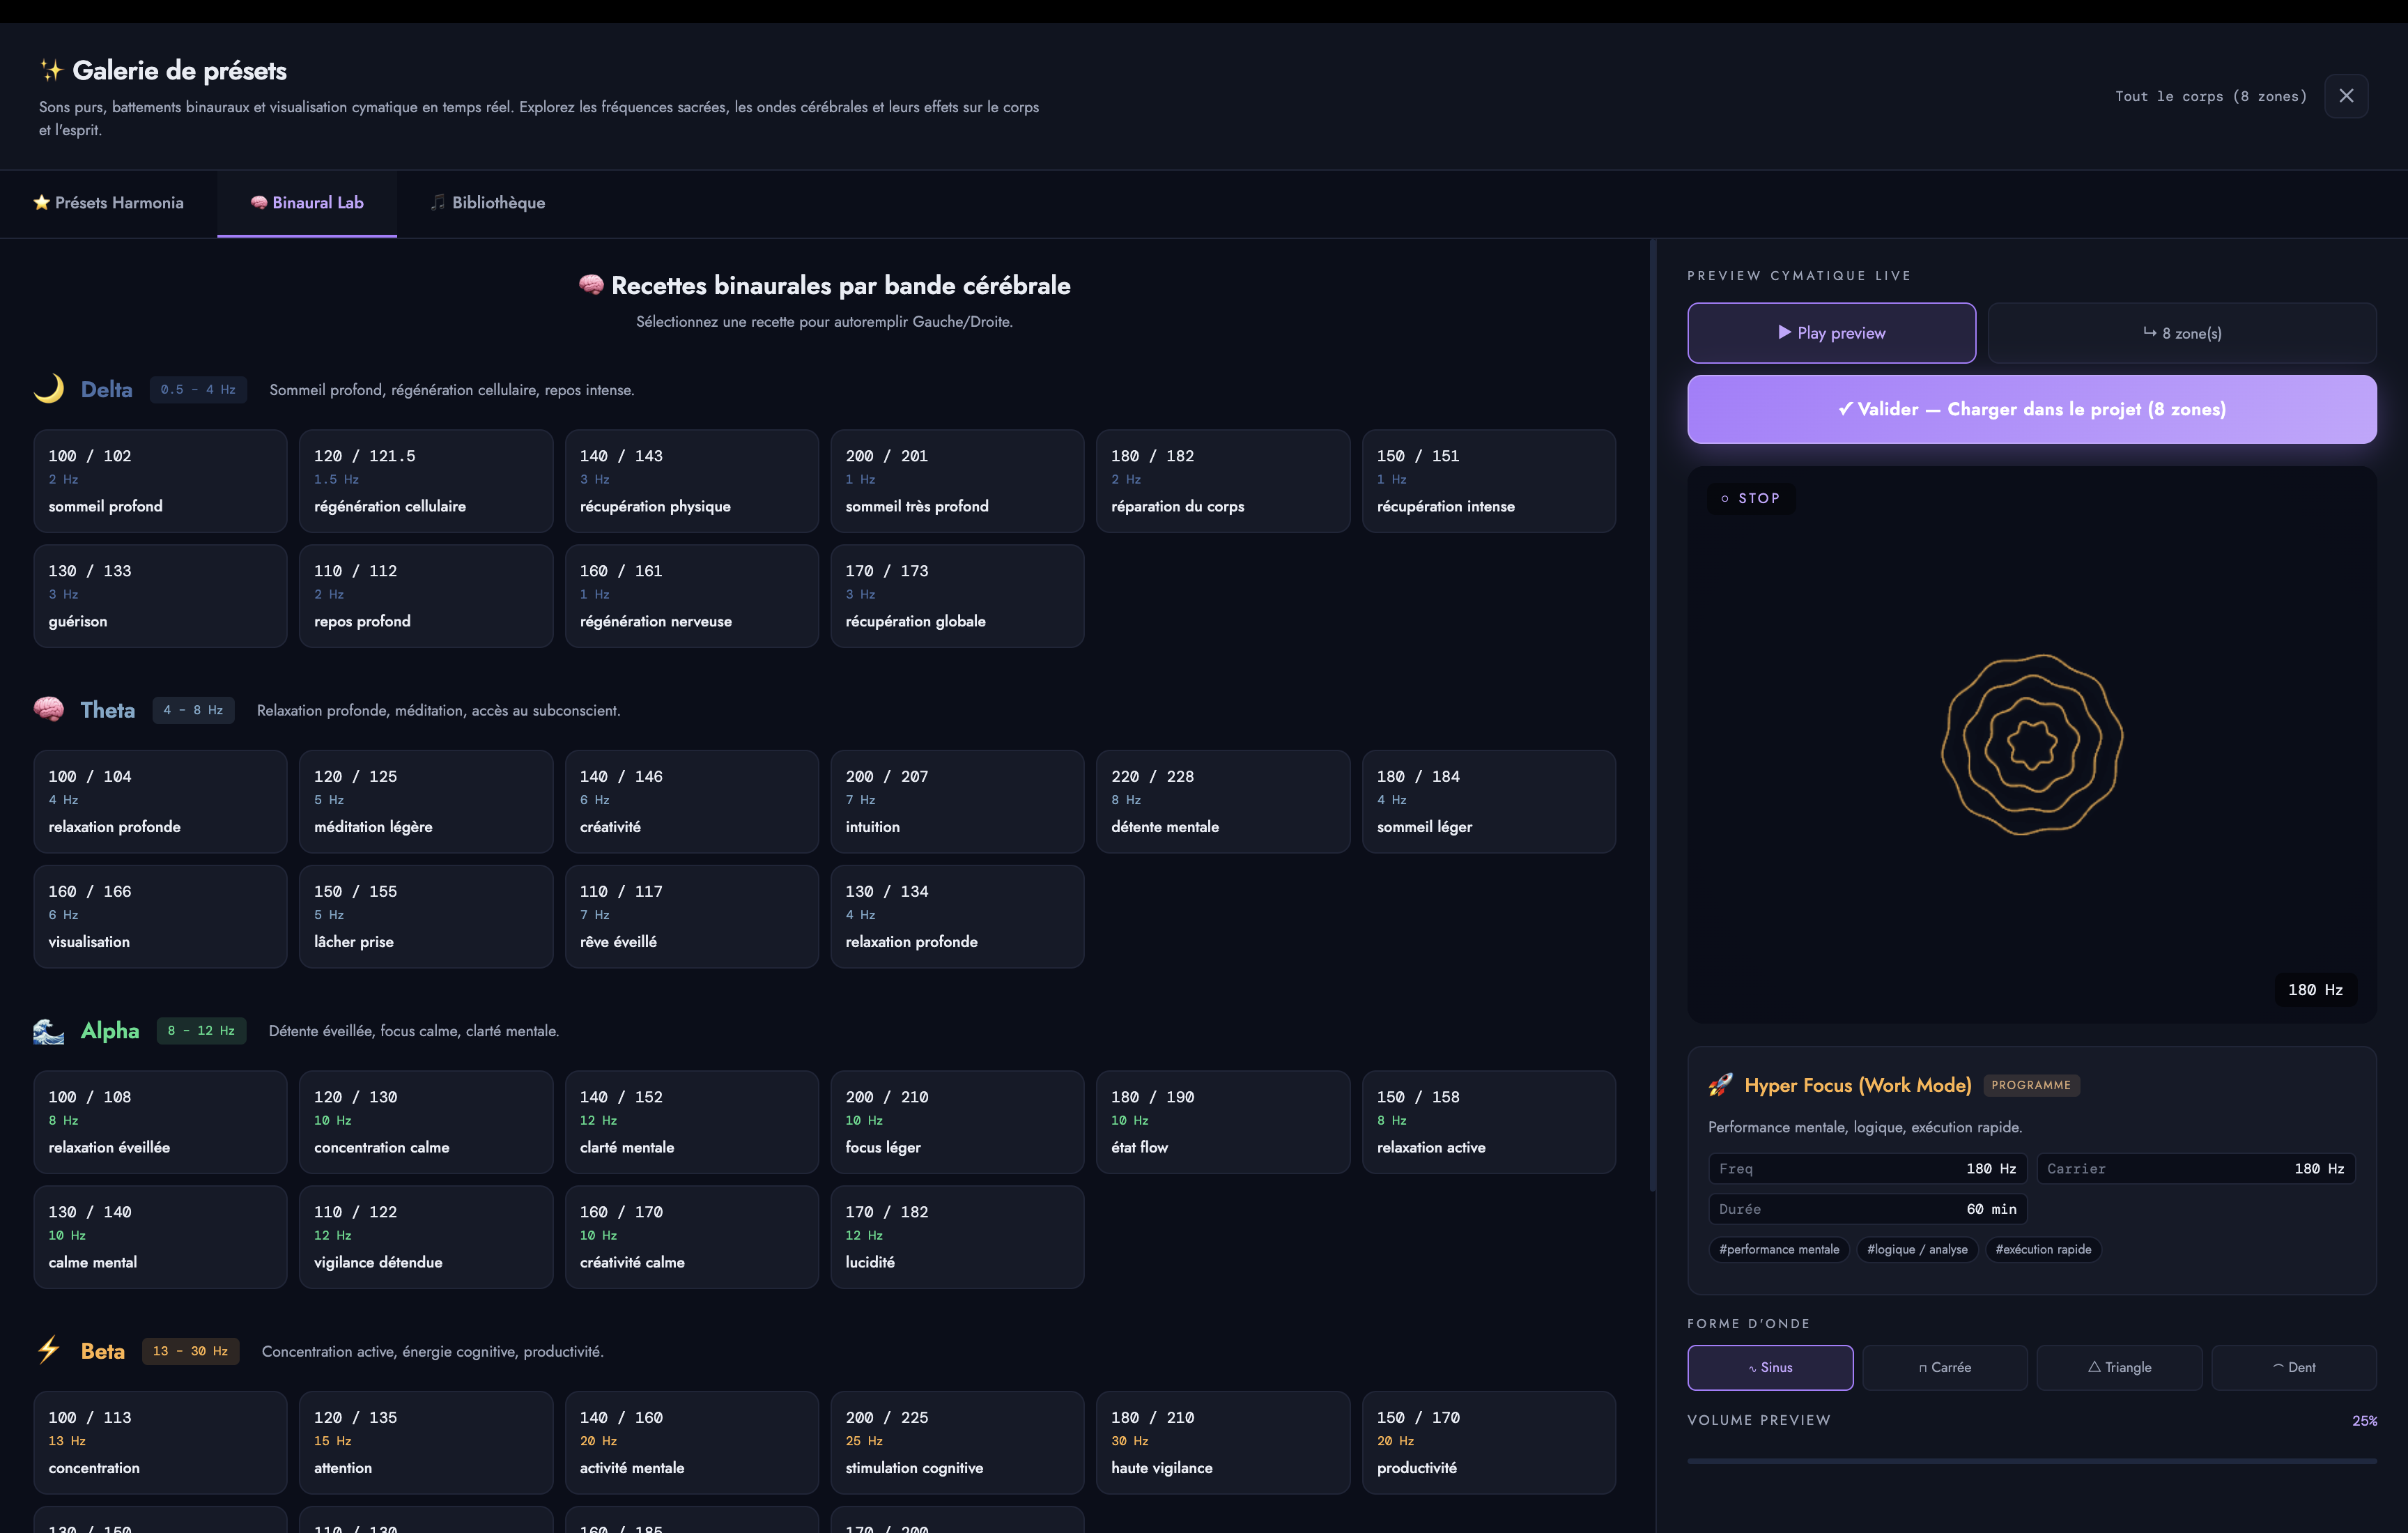This screenshot has width=2408, height=1533.
Task: Click the STOP status badge in preview
Action: [1751, 498]
